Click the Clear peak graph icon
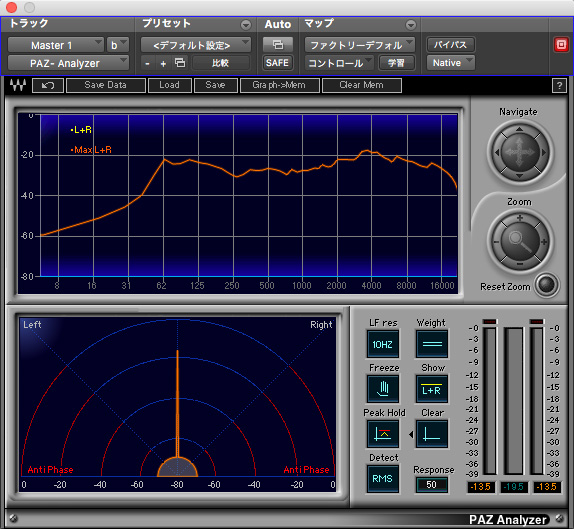The image size is (574, 529). (432, 434)
